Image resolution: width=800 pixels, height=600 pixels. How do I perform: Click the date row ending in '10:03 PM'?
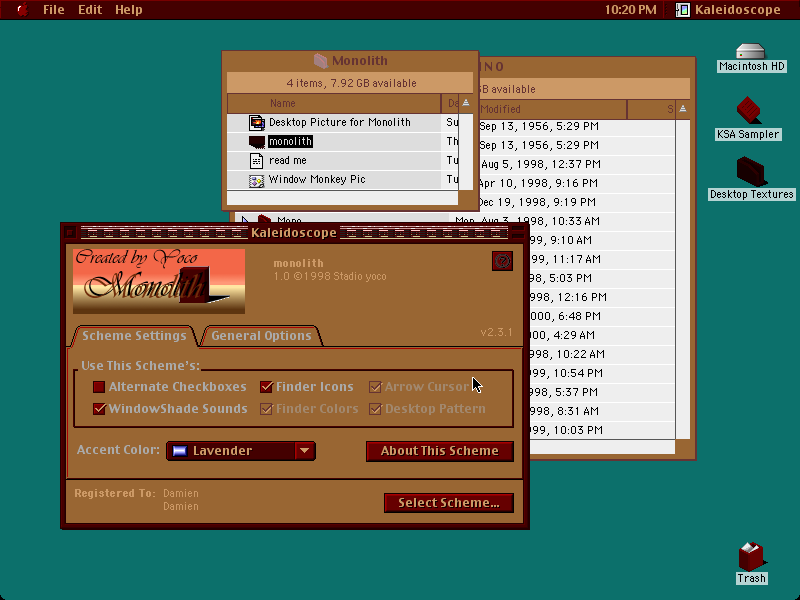click(566, 430)
